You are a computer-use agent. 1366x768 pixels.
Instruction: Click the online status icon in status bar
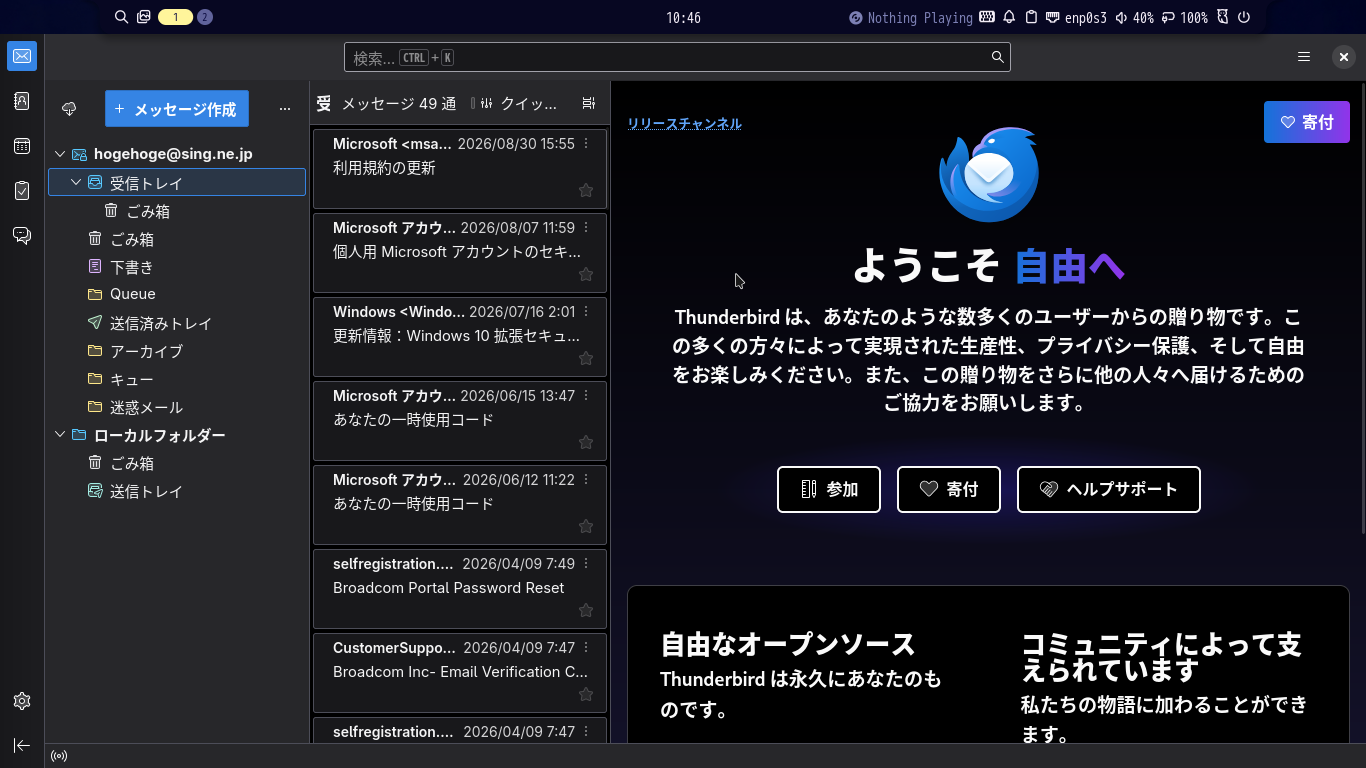click(x=59, y=756)
